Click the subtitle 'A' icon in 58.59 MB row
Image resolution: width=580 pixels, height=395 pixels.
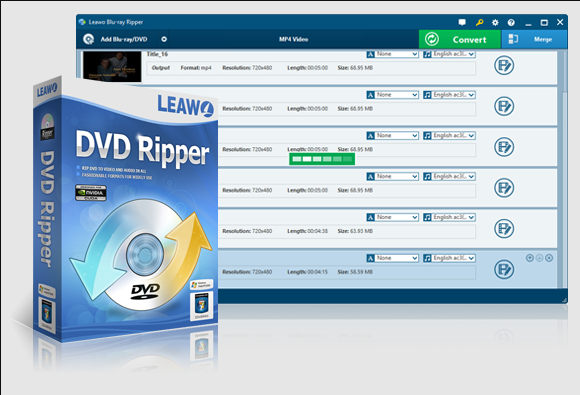pyautogui.click(x=370, y=258)
